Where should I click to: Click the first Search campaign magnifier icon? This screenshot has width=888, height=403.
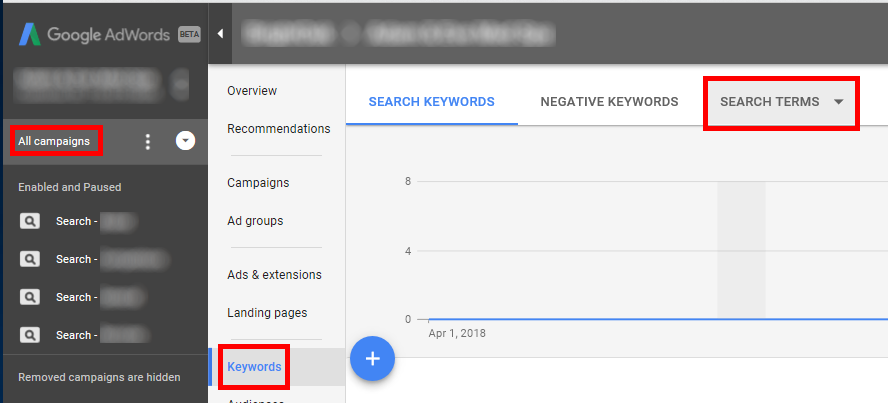tap(30, 221)
